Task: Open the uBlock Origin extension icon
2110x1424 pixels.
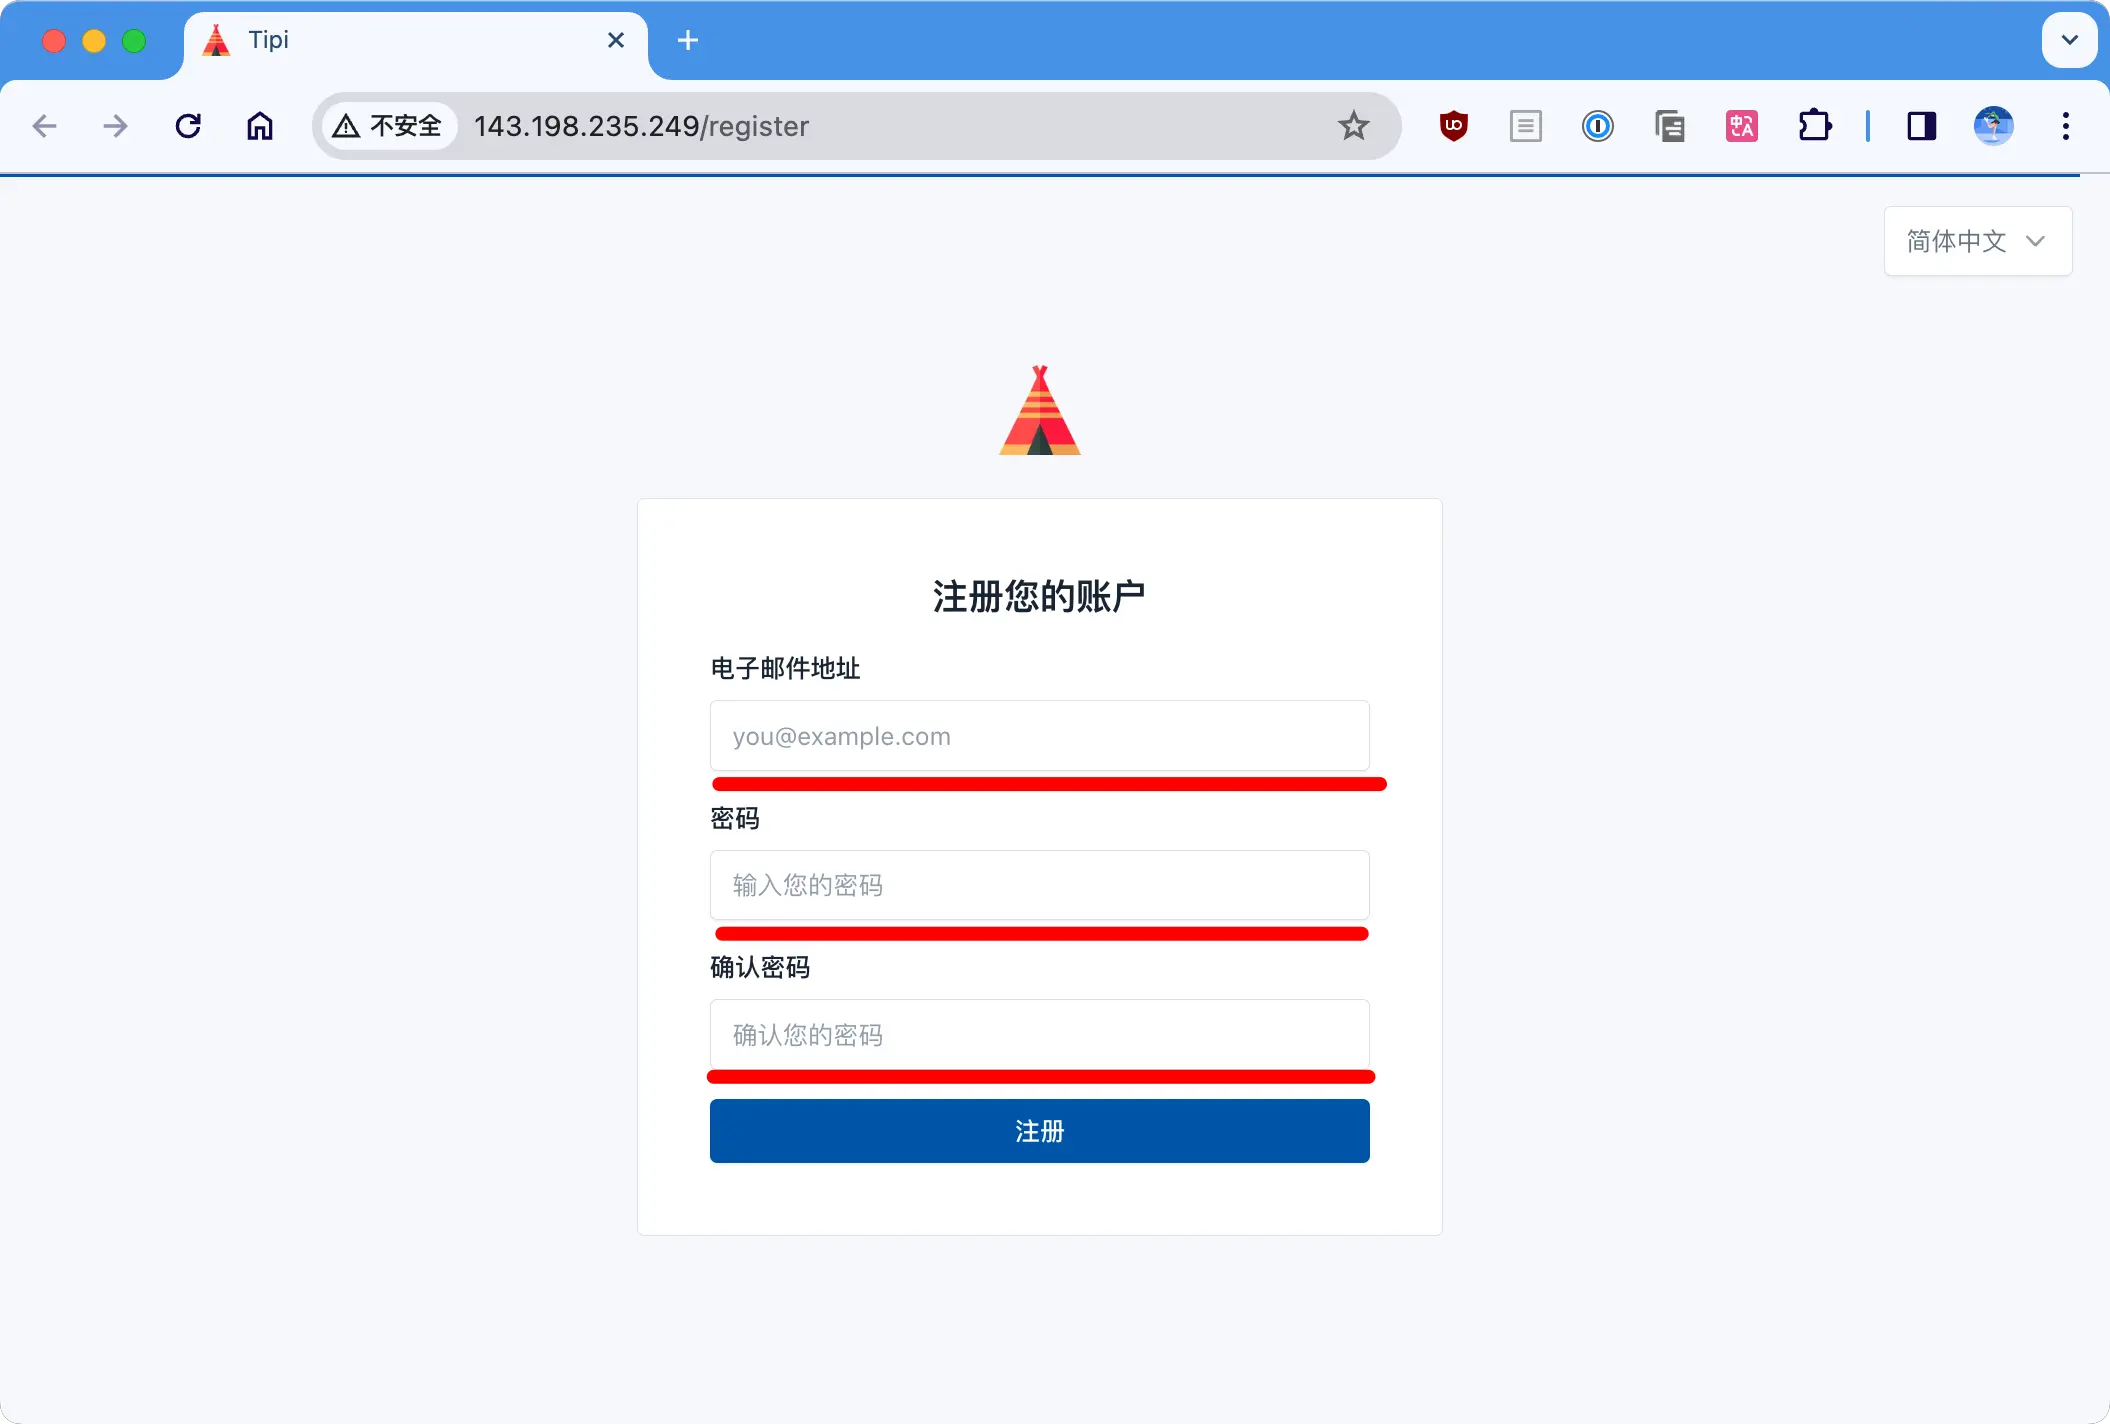Action: tap(1453, 126)
